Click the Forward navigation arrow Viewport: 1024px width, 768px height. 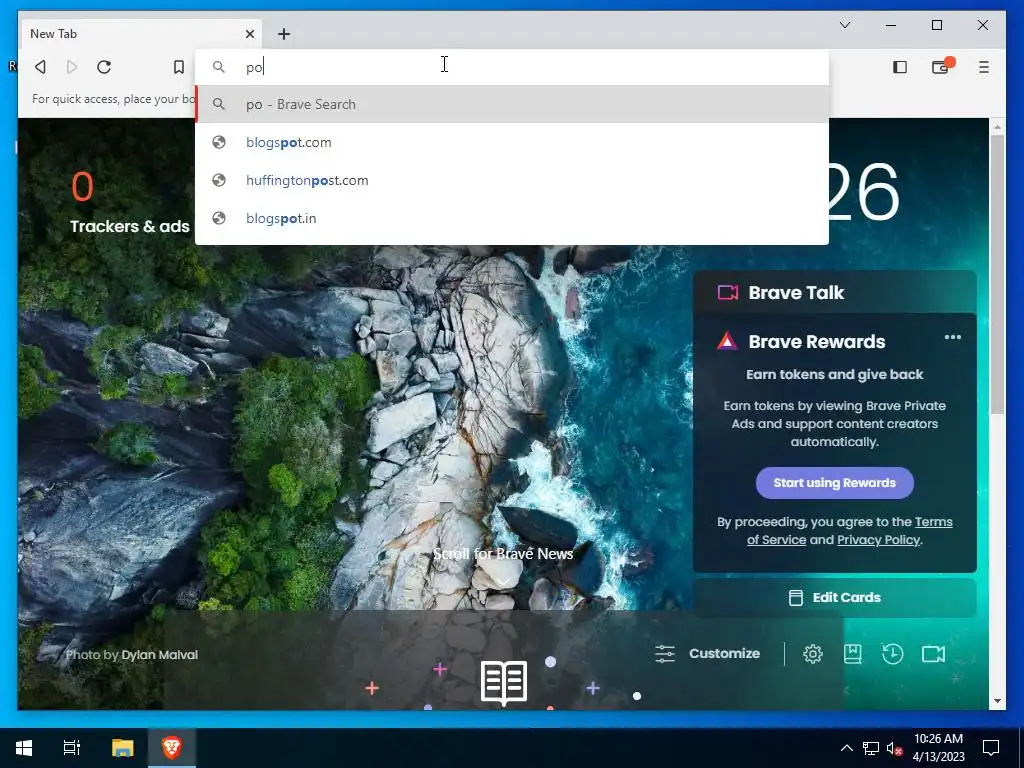coord(72,67)
